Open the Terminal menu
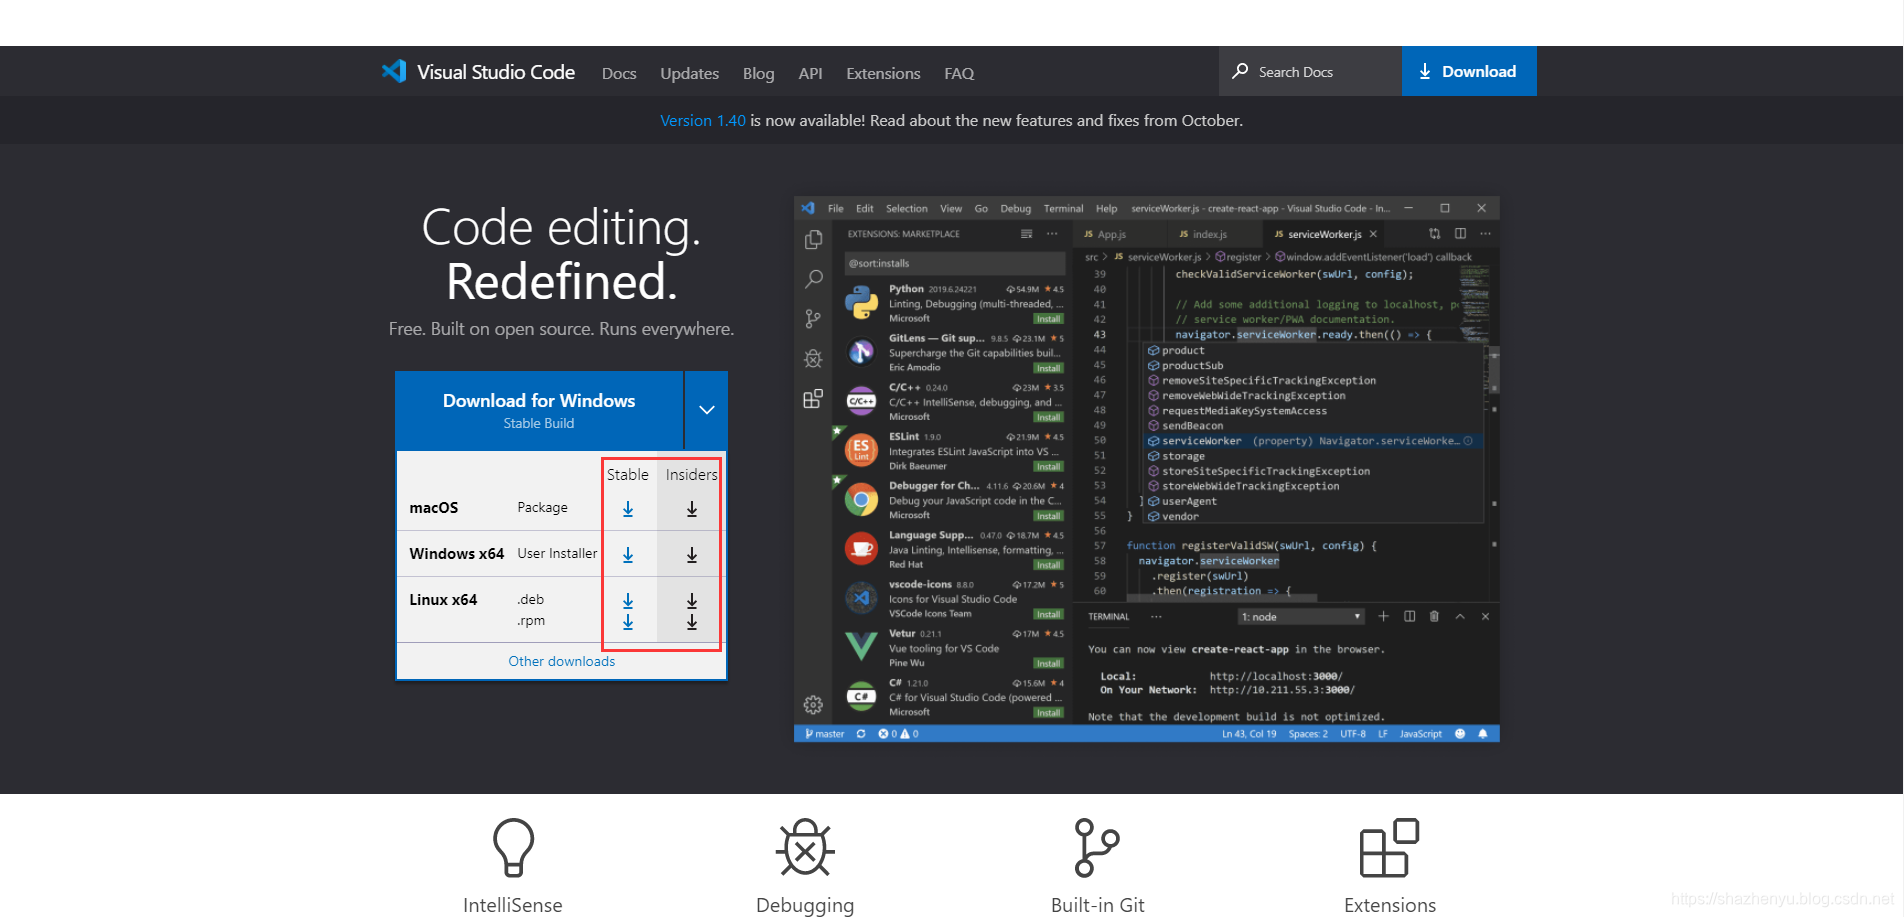Viewport: 1904px width, 917px height. (x=1063, y=208)
